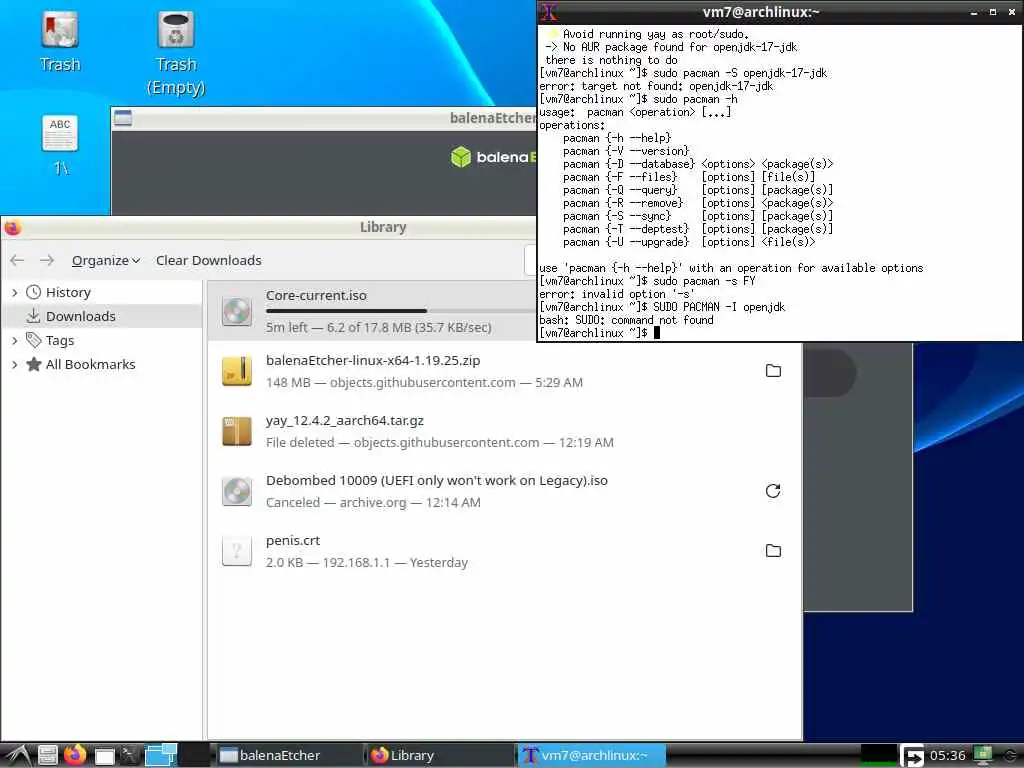Screen dimensions: 1024x768
Task: Launch Firefox from the taskbar quick launch
Action: 75,755
